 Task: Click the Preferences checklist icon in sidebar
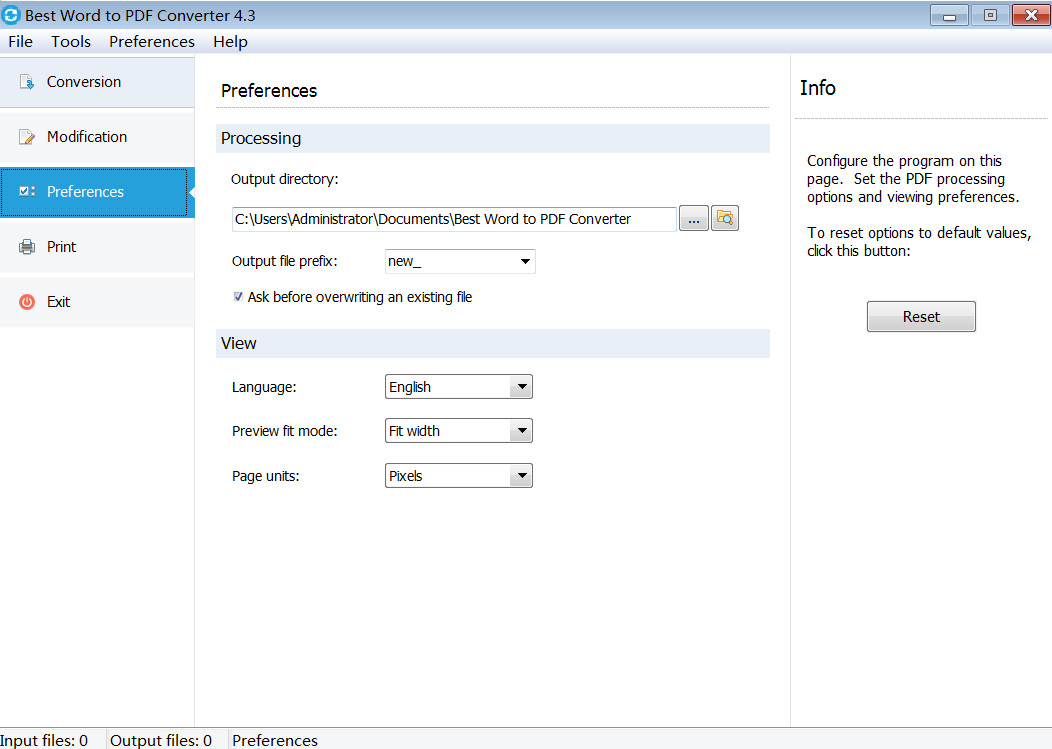pos(27,192)
